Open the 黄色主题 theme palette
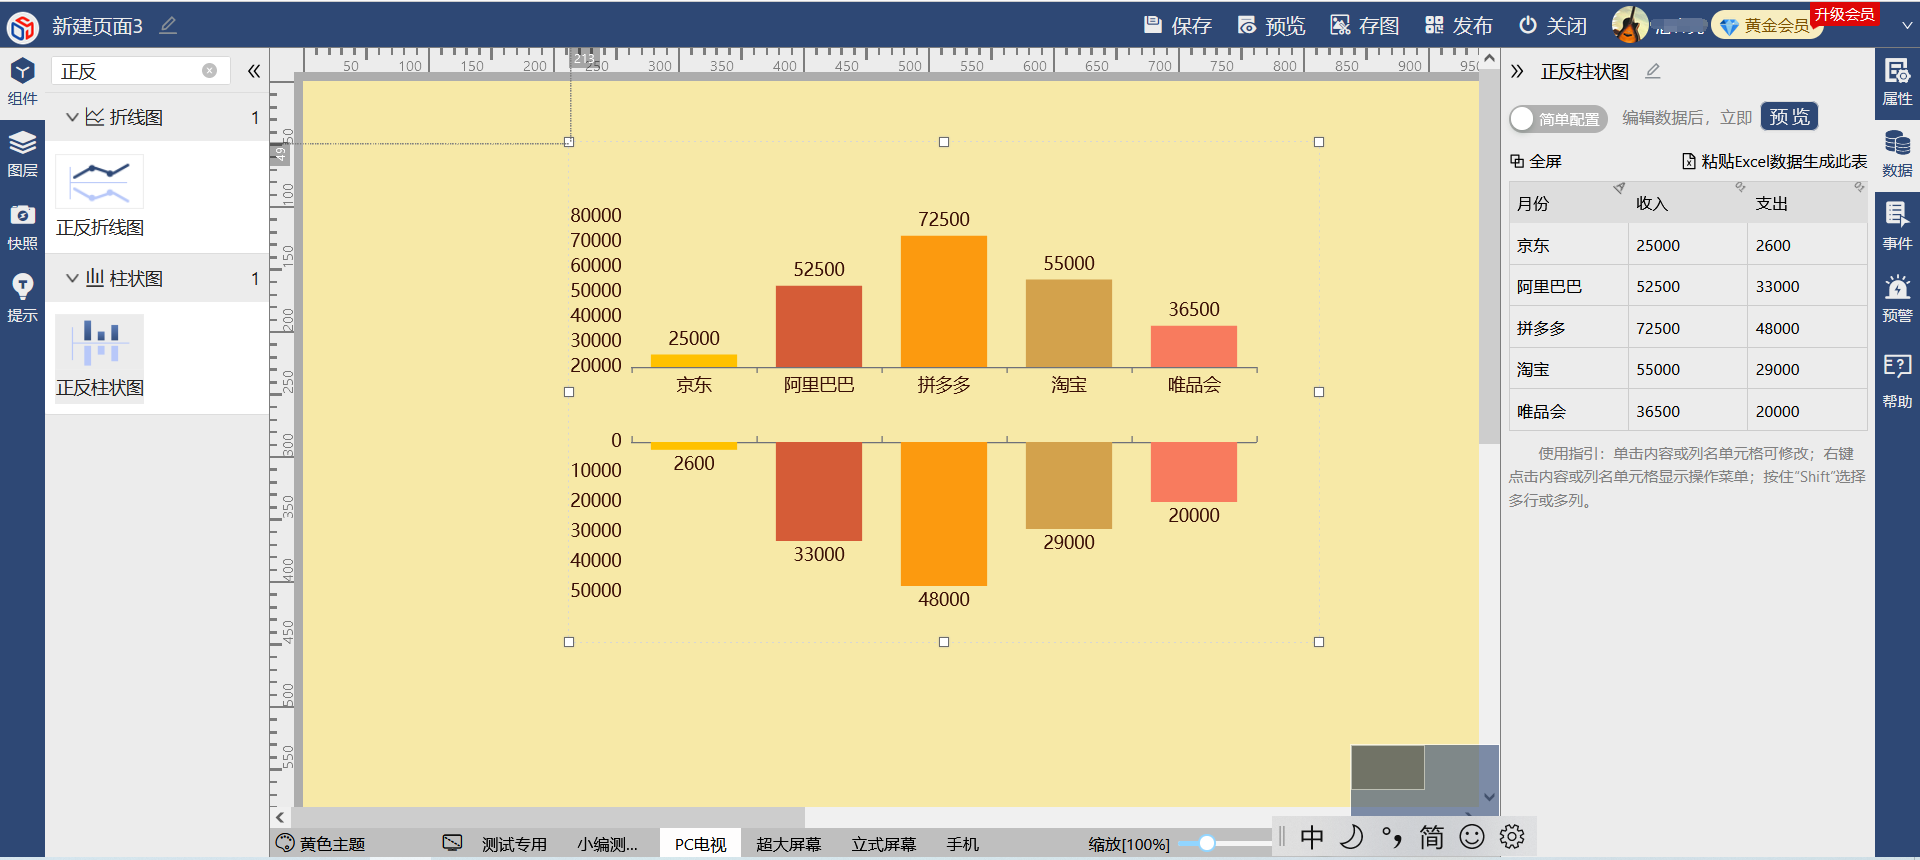The image size is (1920, 860). (321, 844)
